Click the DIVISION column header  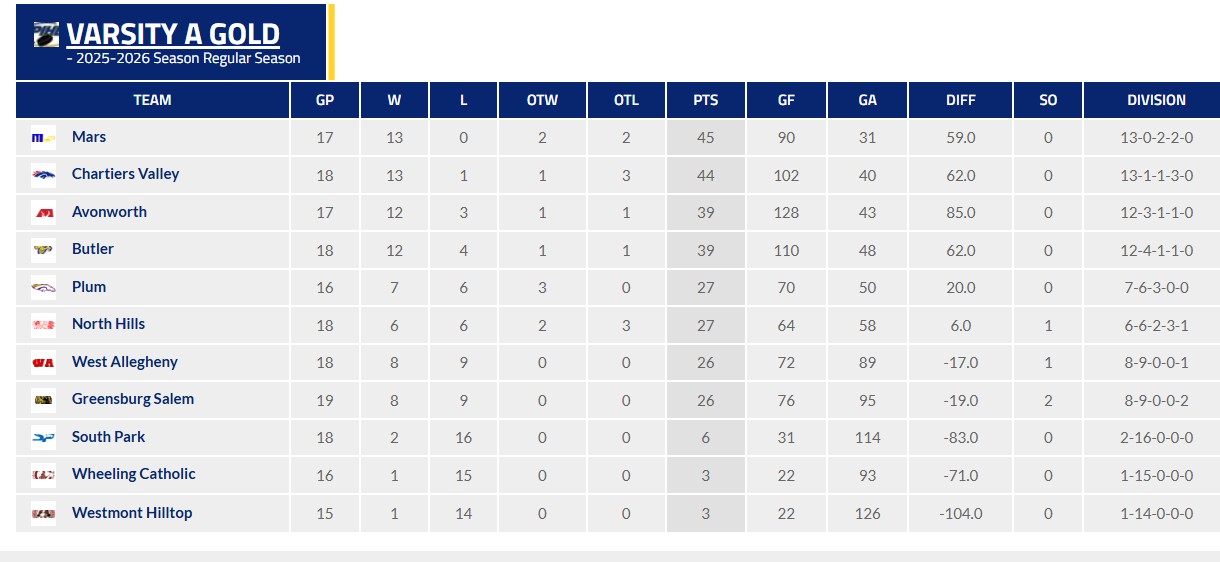pos(1156,100)
